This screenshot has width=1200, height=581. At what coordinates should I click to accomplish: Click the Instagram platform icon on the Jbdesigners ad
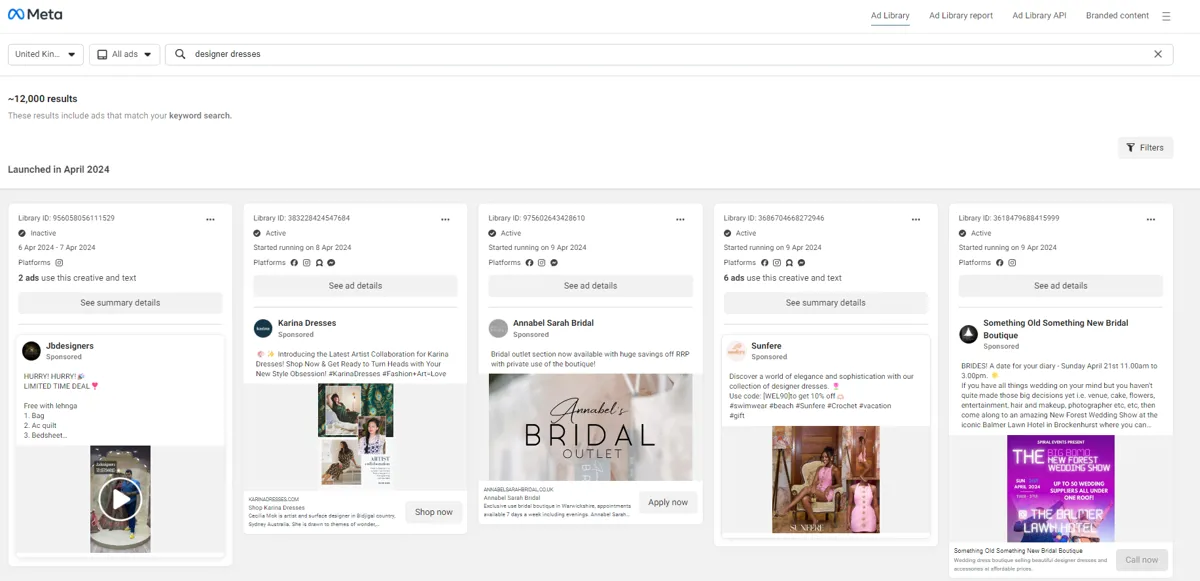pos(59,263)
